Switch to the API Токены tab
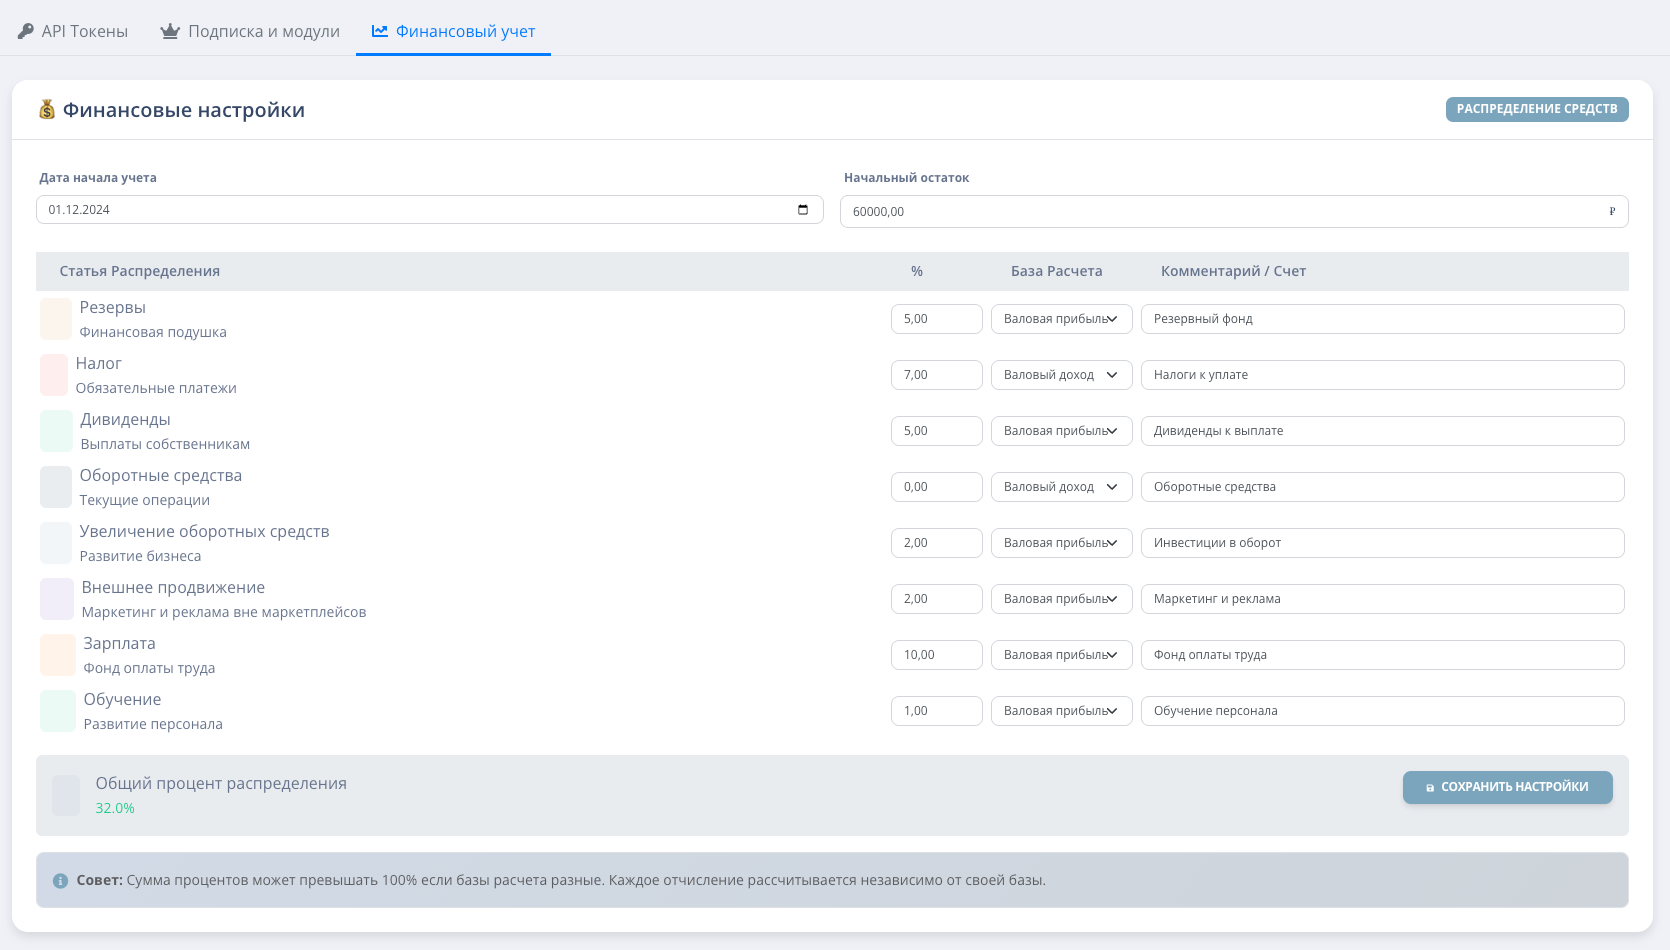The image size is (1670, 950). (x=73, y=31)
